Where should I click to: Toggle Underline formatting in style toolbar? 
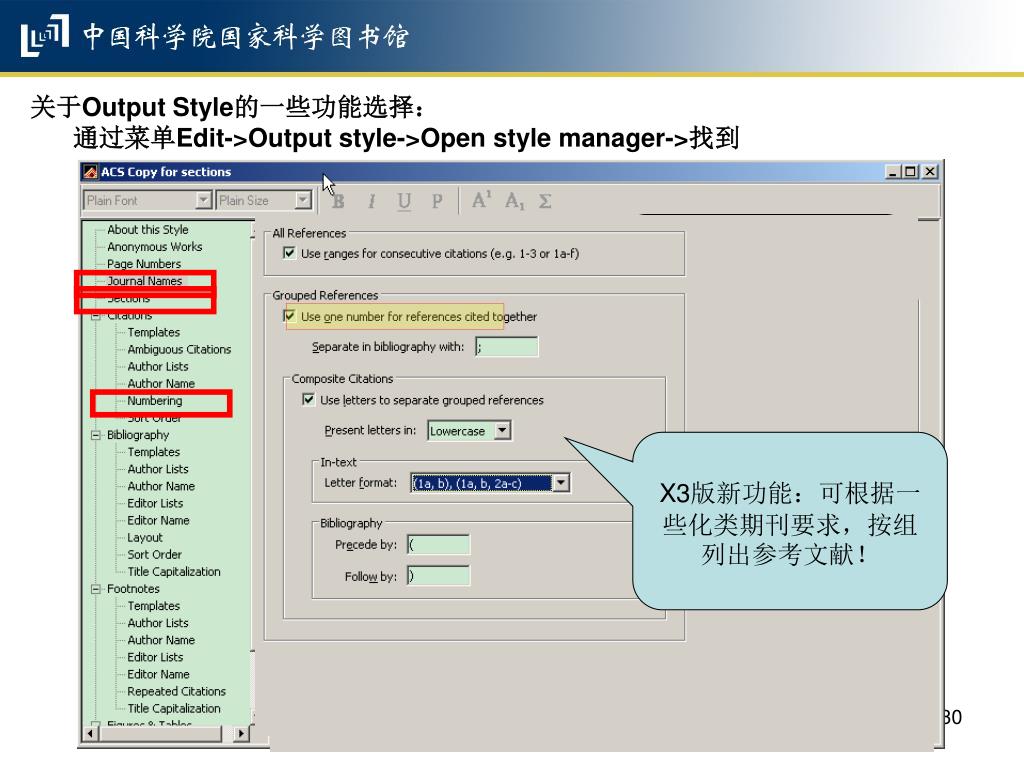(x=404, y=201)
